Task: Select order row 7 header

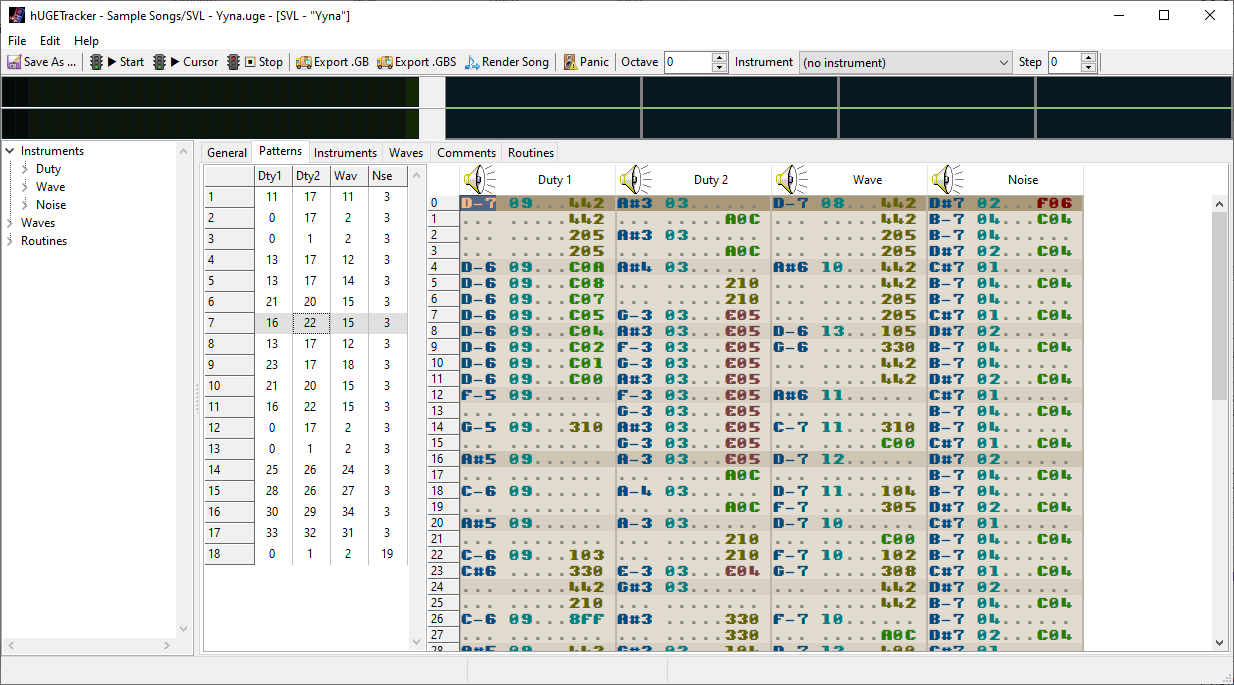Action: click(229, 323)
